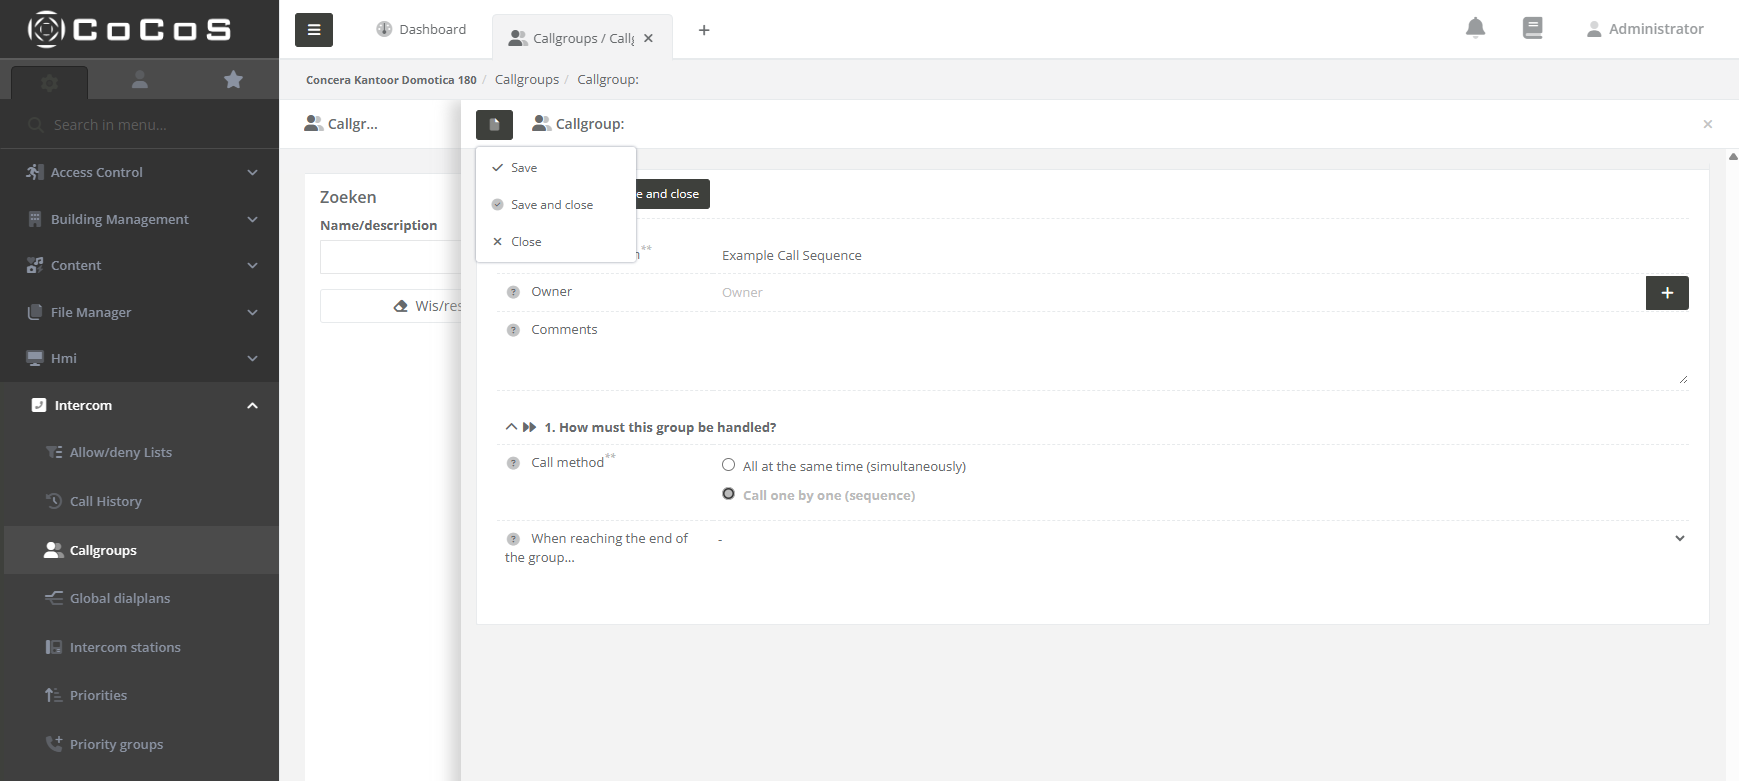Open the user profile sidebar tab
1739x781 pixels.
140,80
